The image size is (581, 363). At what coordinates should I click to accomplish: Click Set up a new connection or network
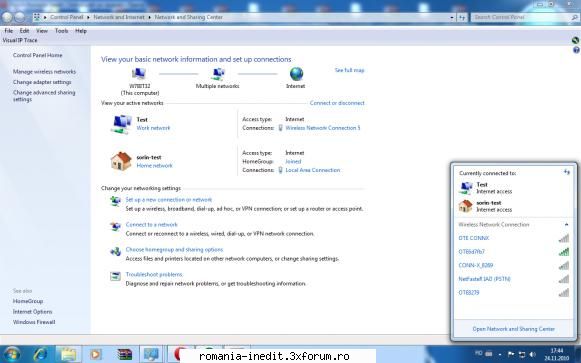click(169, 200)
